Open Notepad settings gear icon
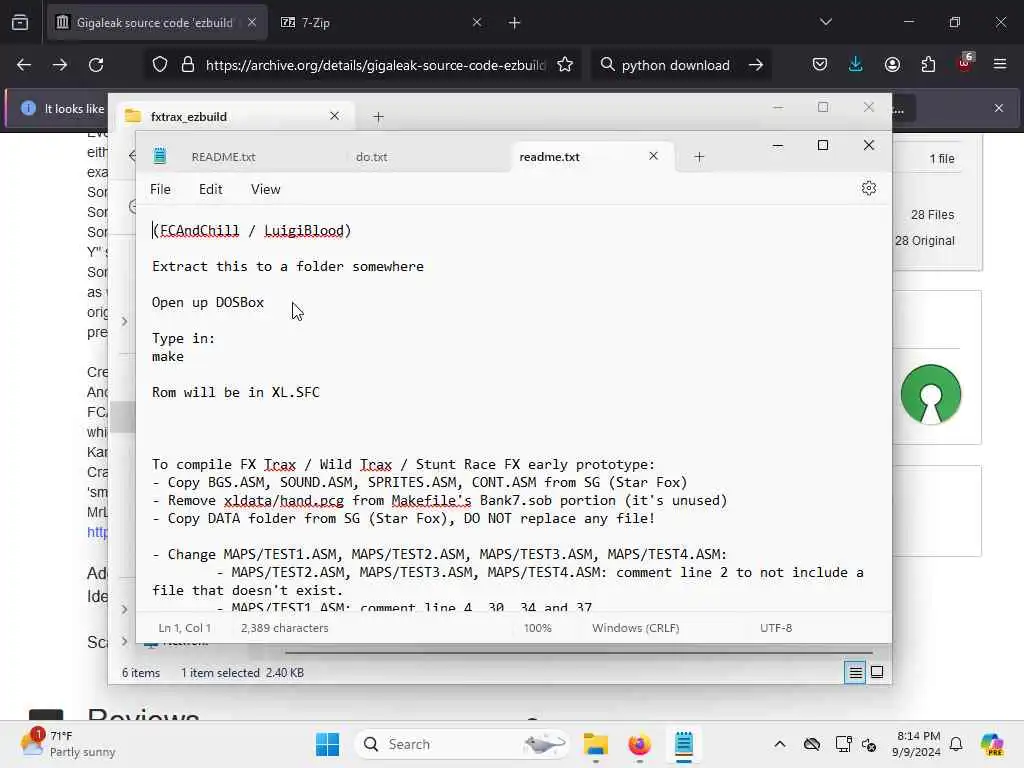The image size is (1024, 768). [868, 189]
